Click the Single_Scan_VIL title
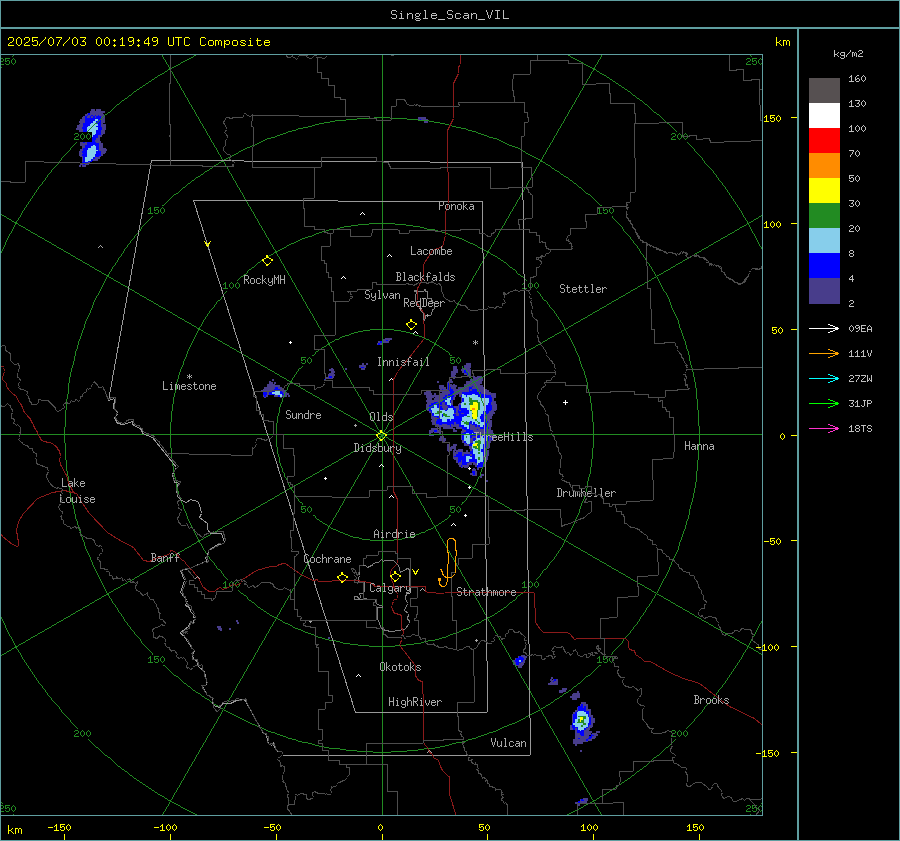This screenshot has height=841, width=900. pyautogui.click(x=449, y=15)
